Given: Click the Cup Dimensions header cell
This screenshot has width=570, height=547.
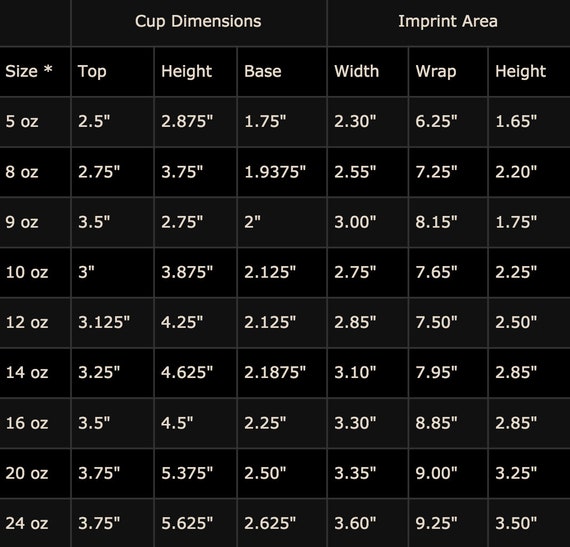Looking at the screenshot, I should (199, 23).
